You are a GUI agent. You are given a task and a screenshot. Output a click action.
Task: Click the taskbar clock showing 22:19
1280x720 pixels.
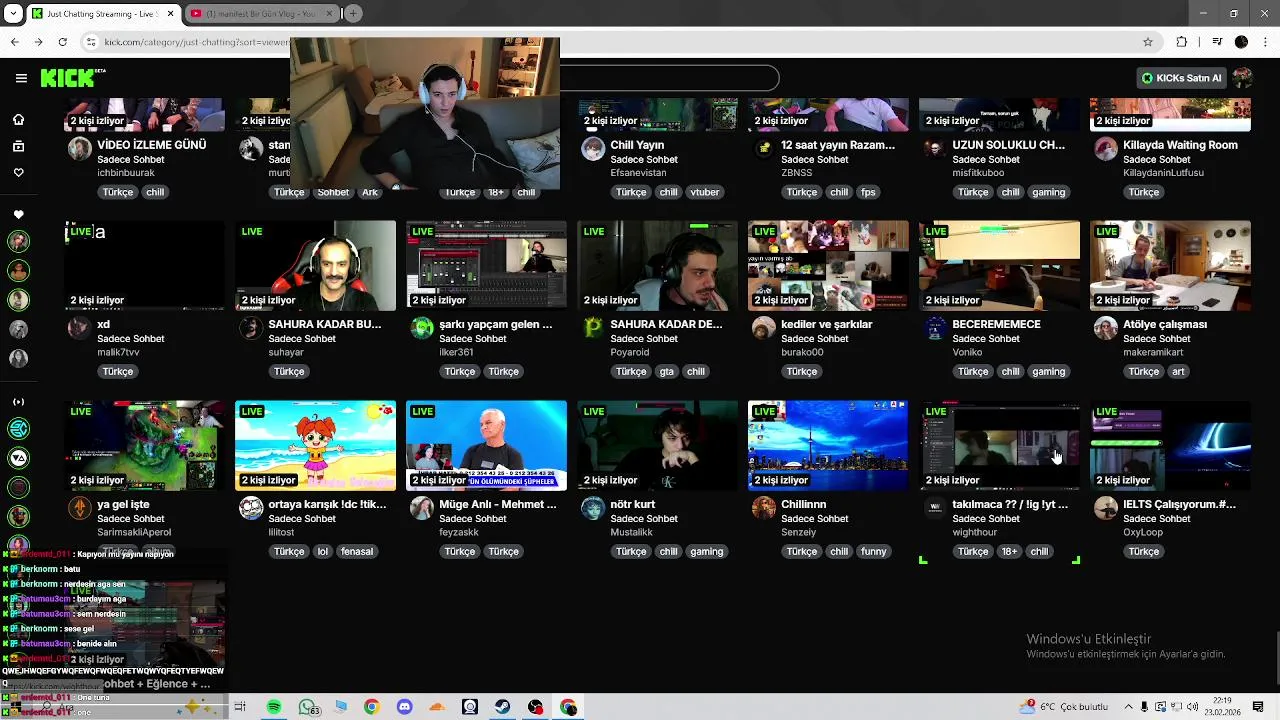[x=1222, y=707]
